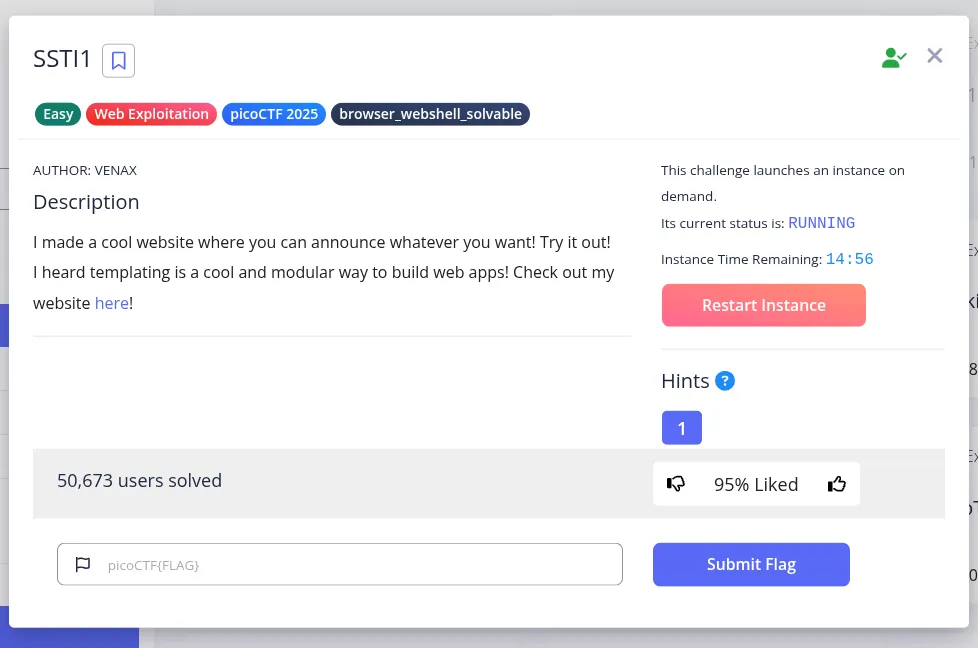The height and width of the screenshot is (648, 978).
Task: Select the picoCTF 2025 tag
Action: pos(274,114)
